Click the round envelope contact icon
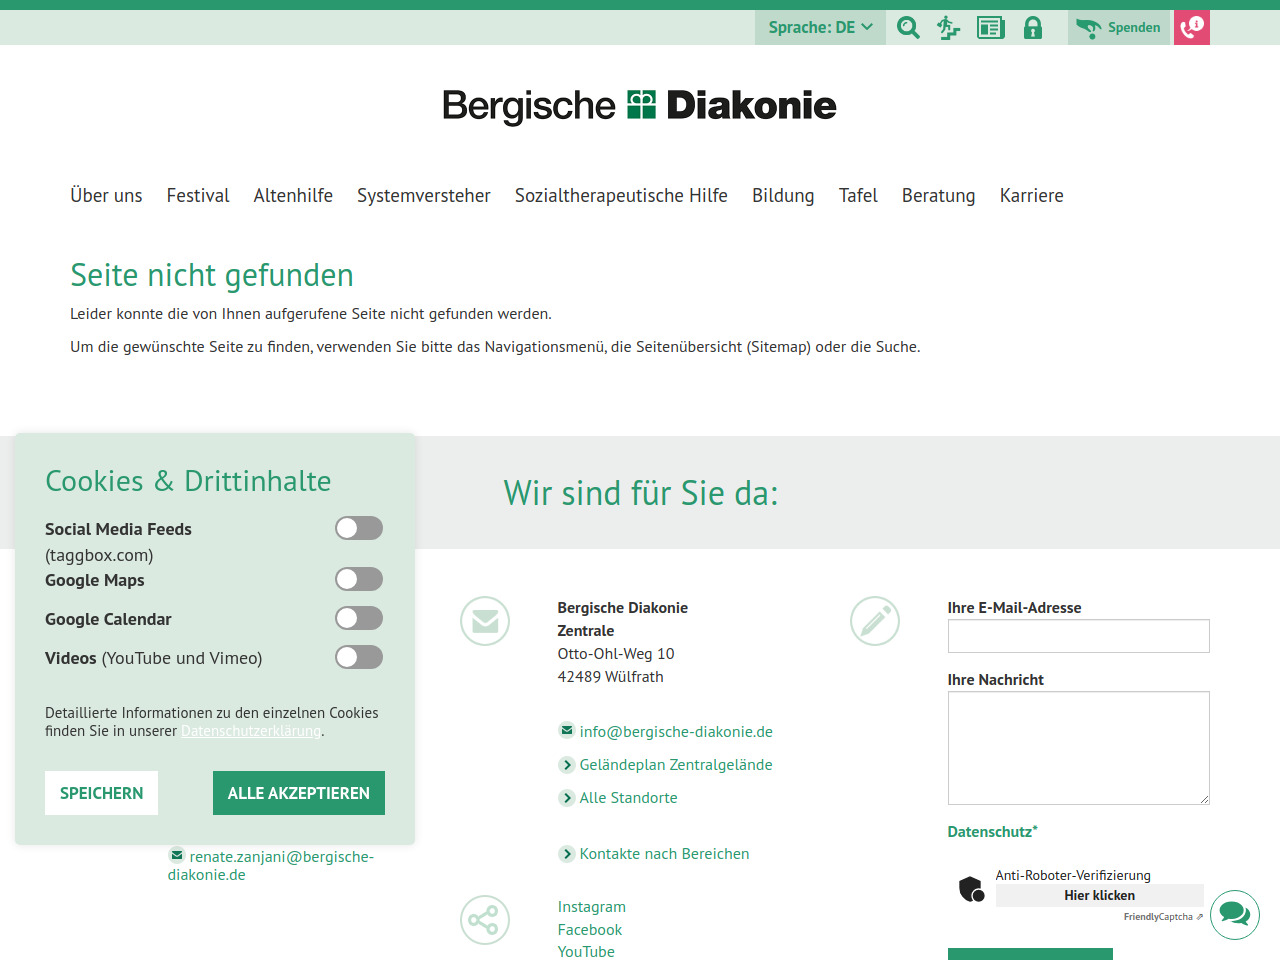Screen dimensions: 1280x960 tap(485, 621)
